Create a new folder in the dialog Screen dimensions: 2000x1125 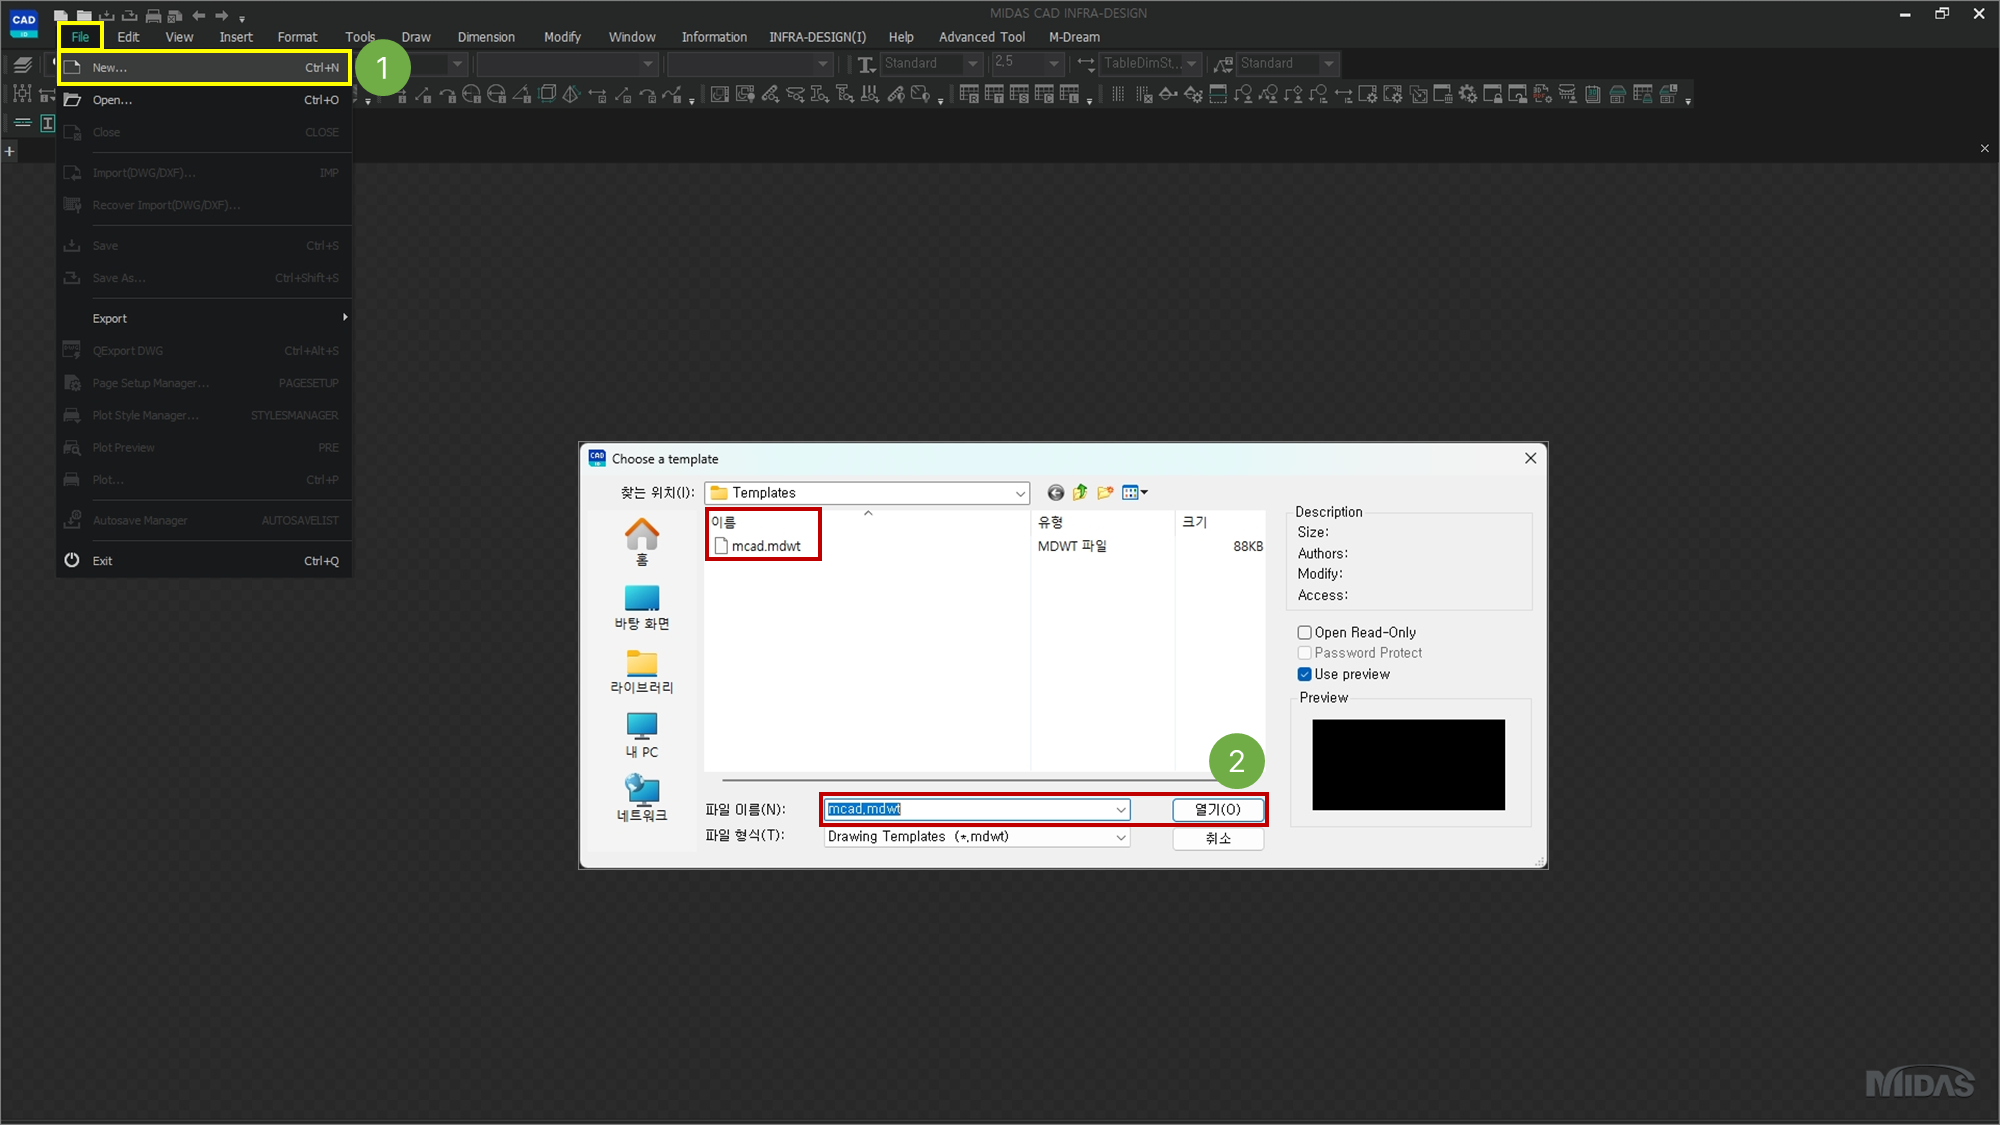[x=1105, y=492]
